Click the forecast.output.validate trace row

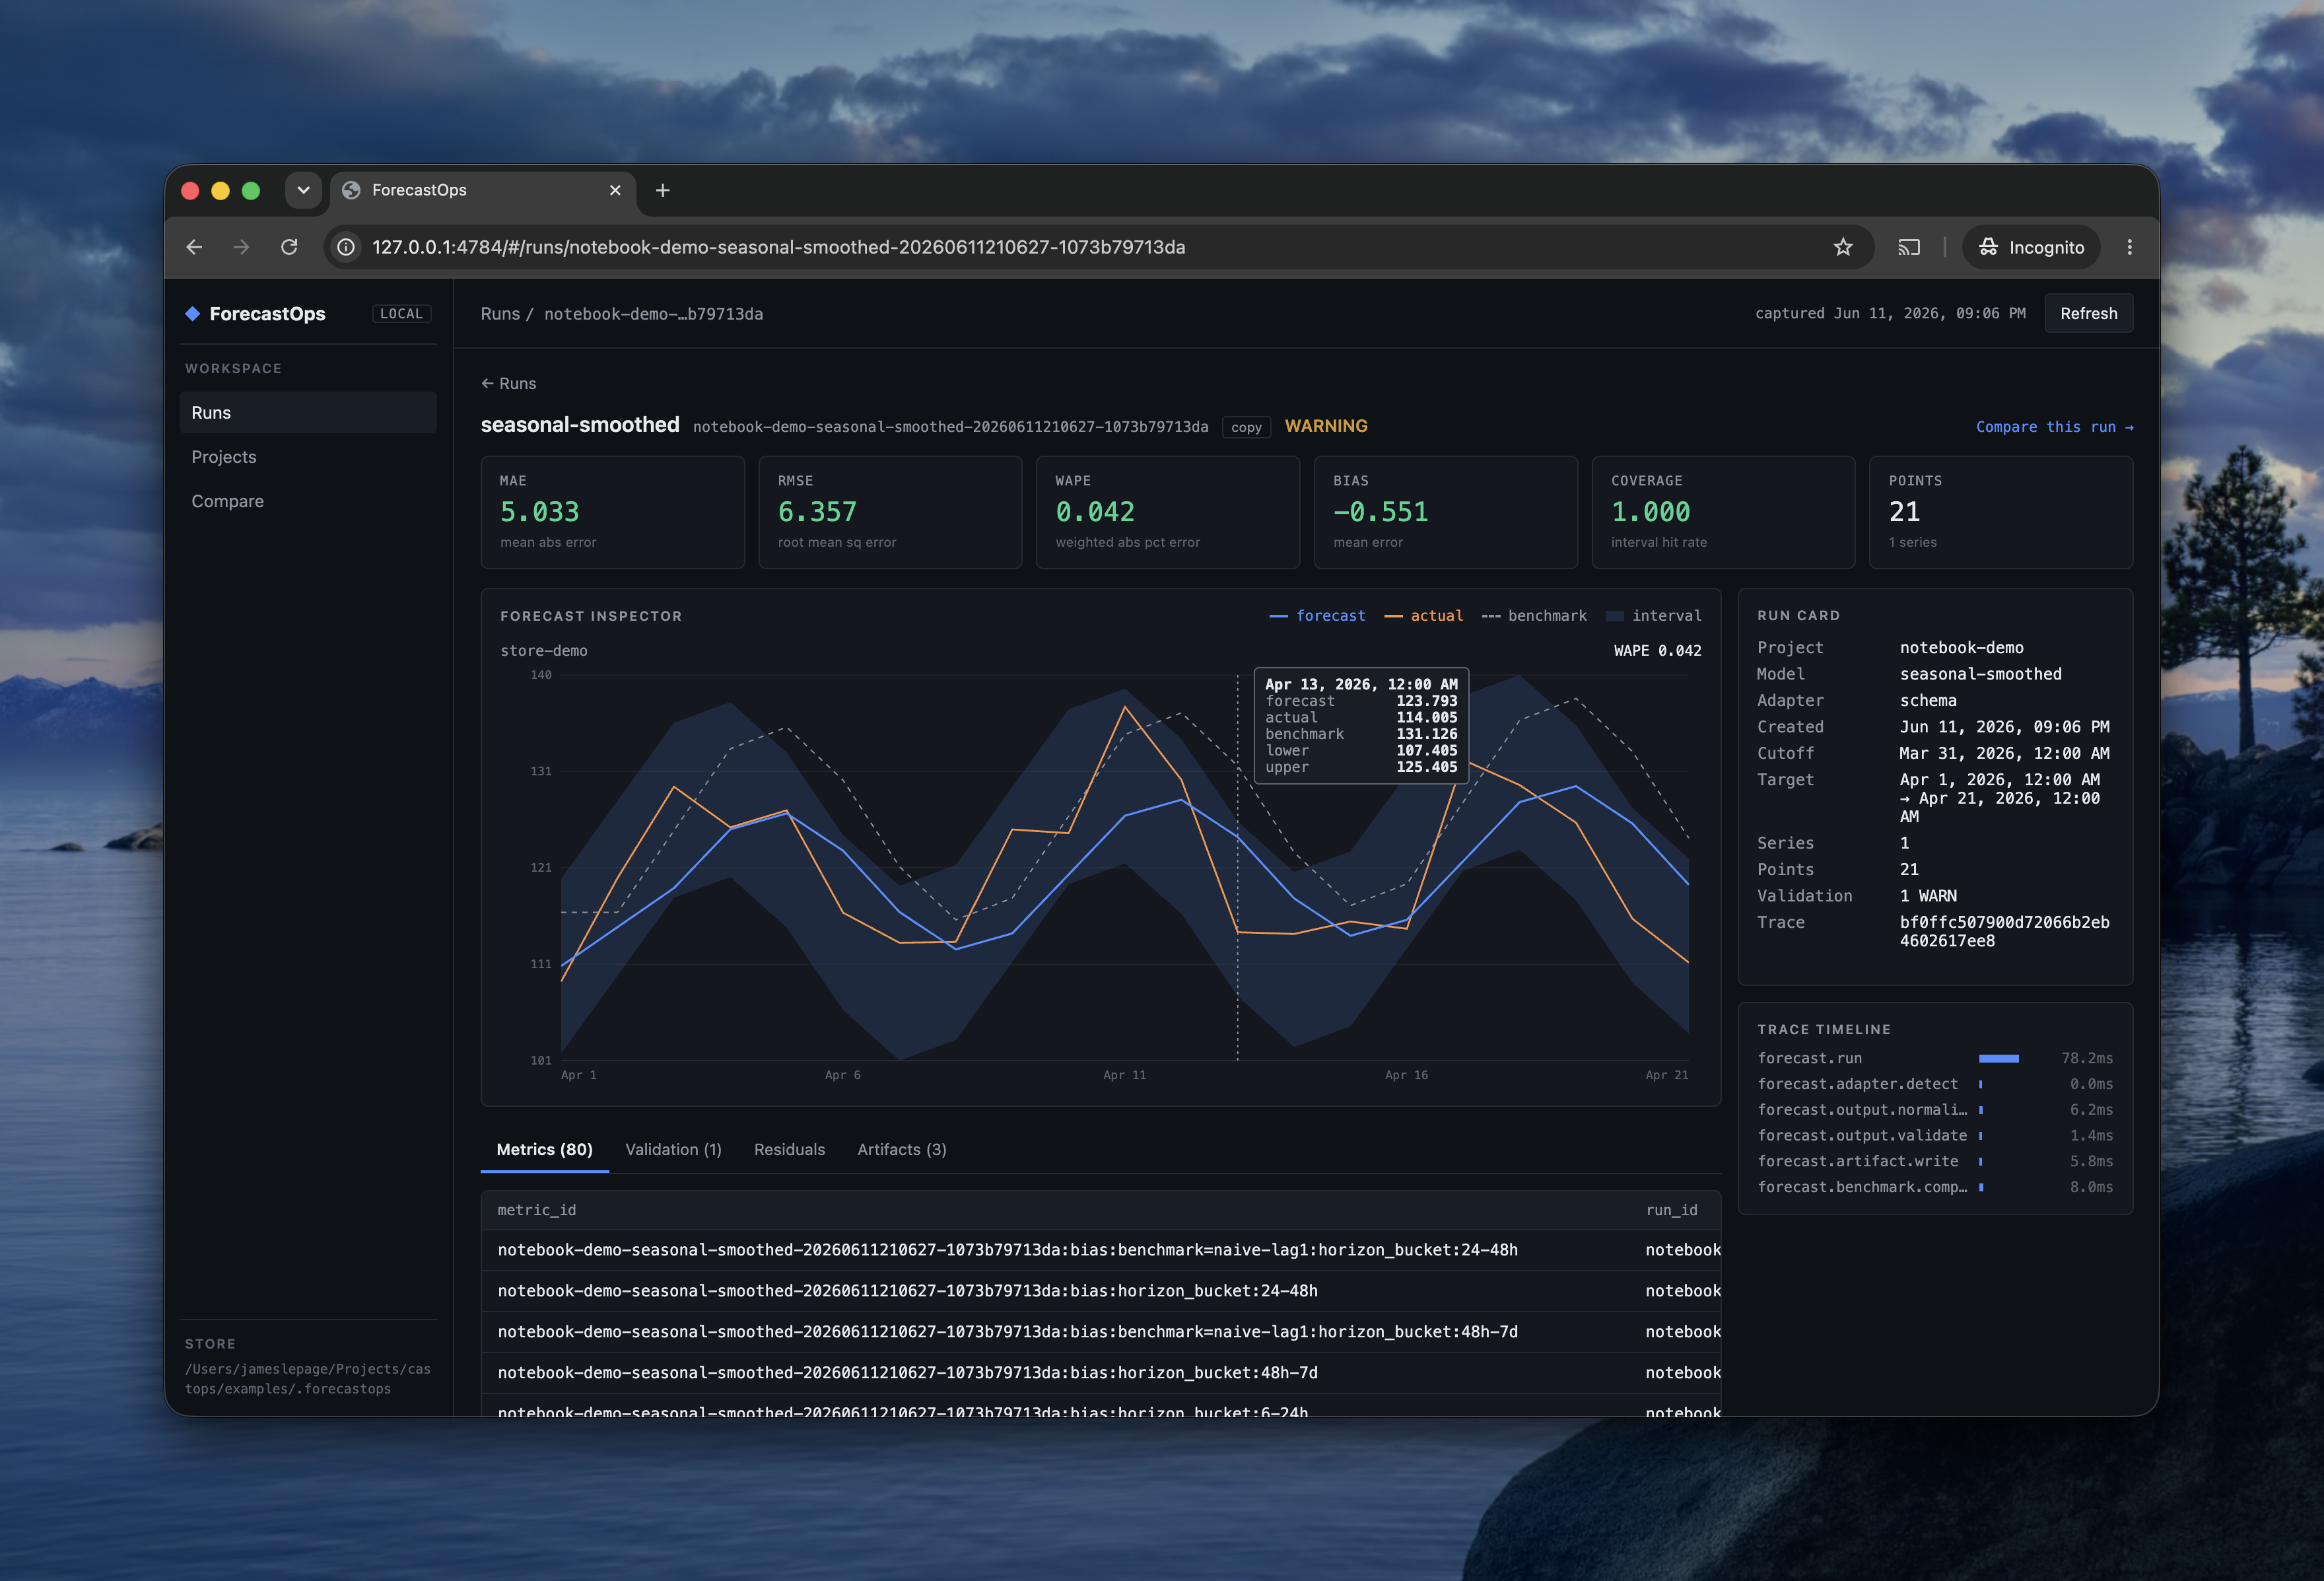point(1935,1136)
